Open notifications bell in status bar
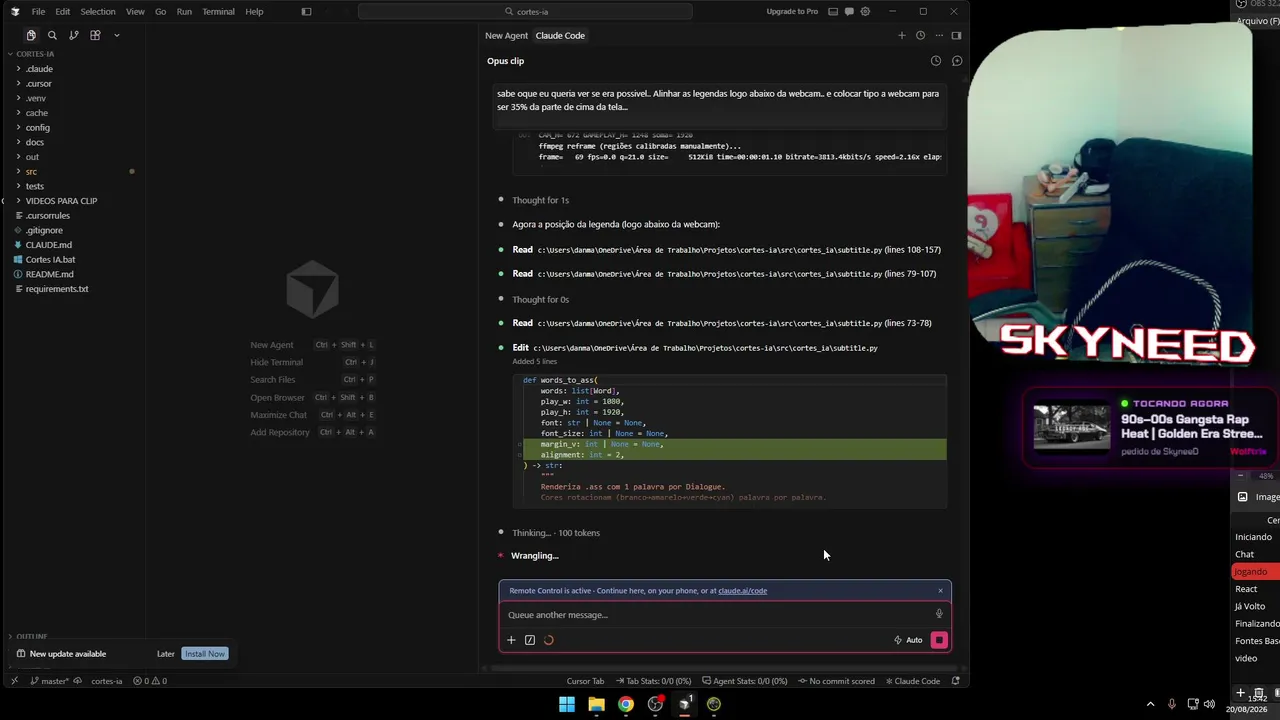 pyautogui.click(x=956, y=681)
